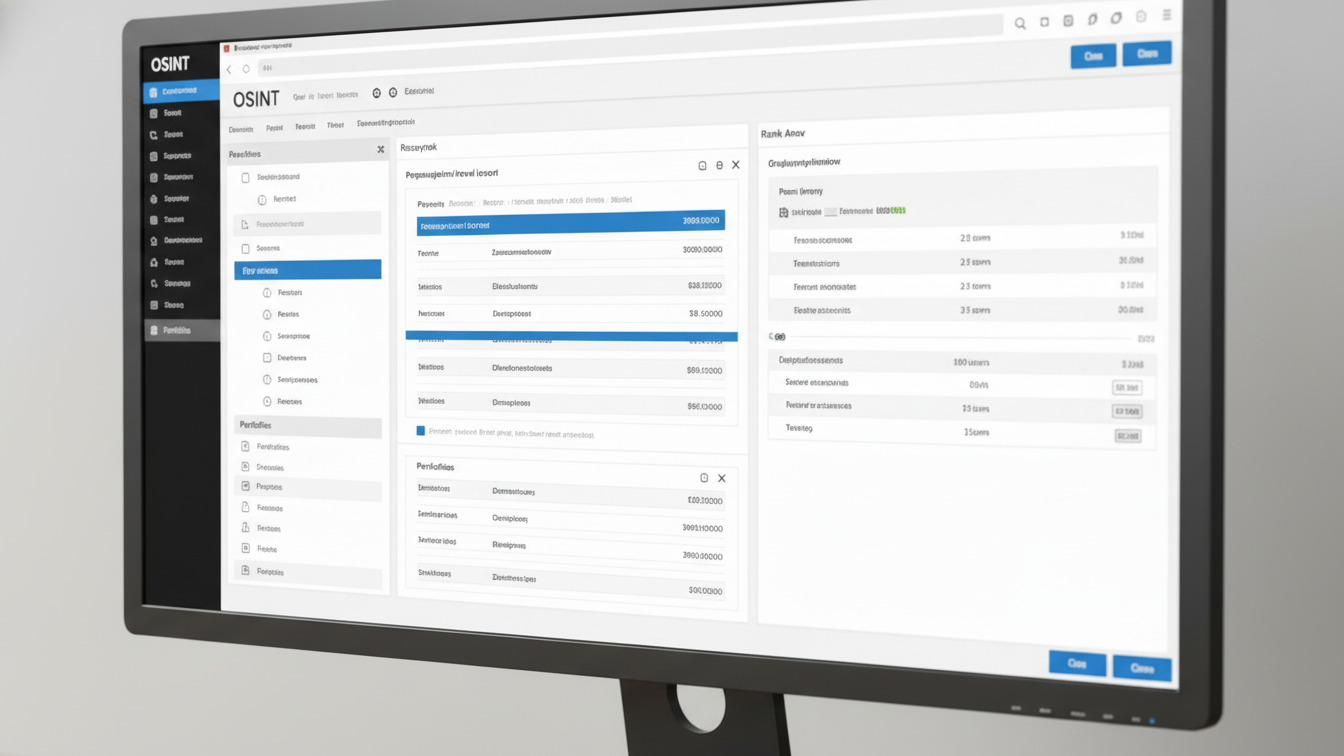Open the first tab in row below OSINT heading
This screenshot has height=756, width=1344.
click(x=241, y=129)
